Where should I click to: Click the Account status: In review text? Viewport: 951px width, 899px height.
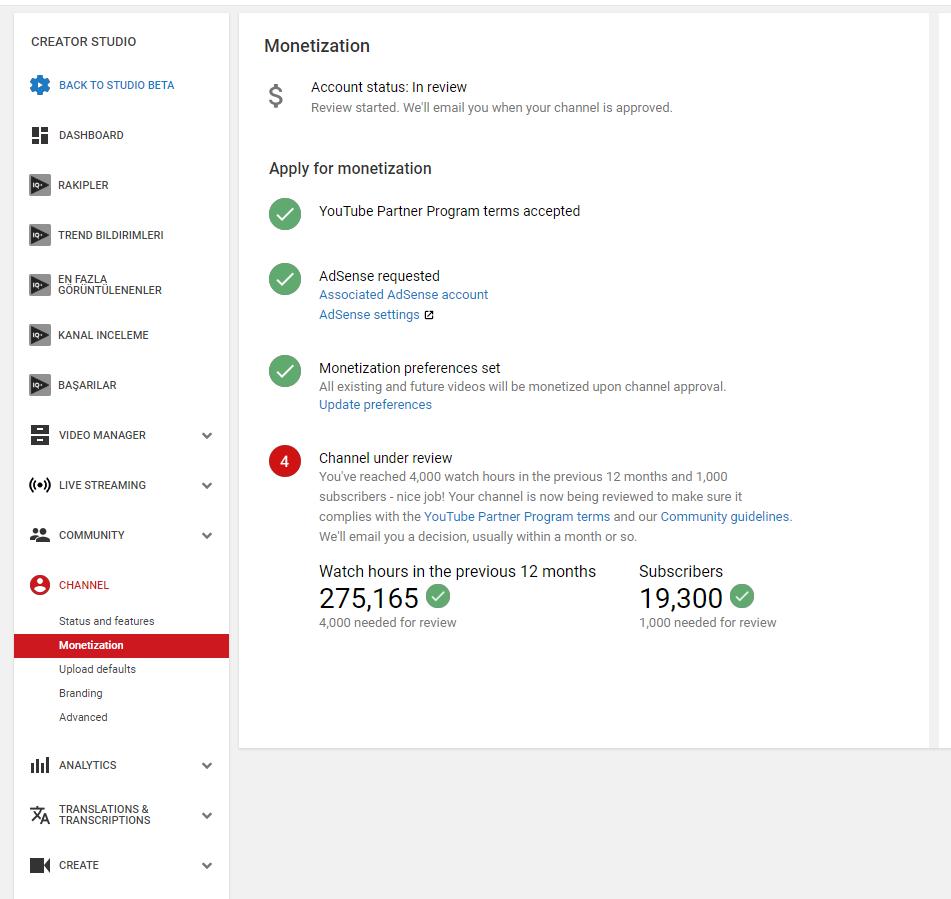389,87
